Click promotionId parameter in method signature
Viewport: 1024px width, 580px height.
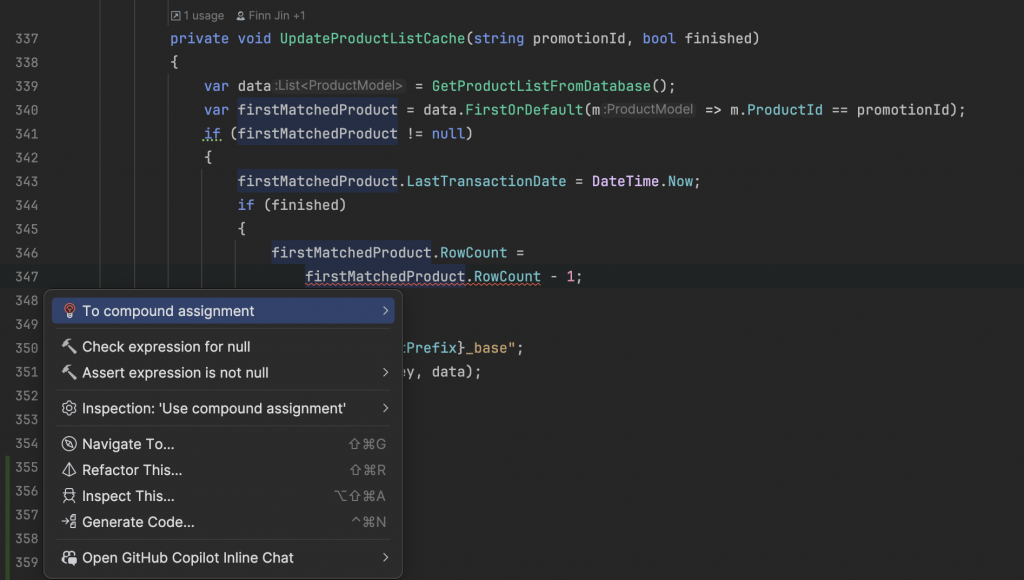coord(579,39)
